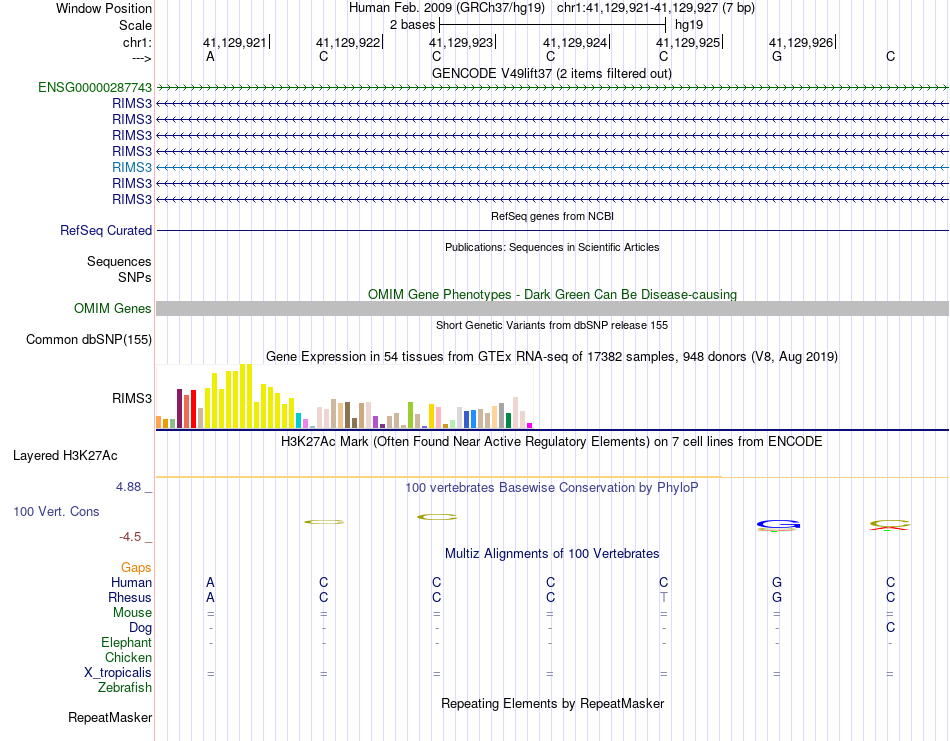Click 'Repeating Elements by RepeatMasker' title
The image size is (950, 741).
tap(553, 703)
